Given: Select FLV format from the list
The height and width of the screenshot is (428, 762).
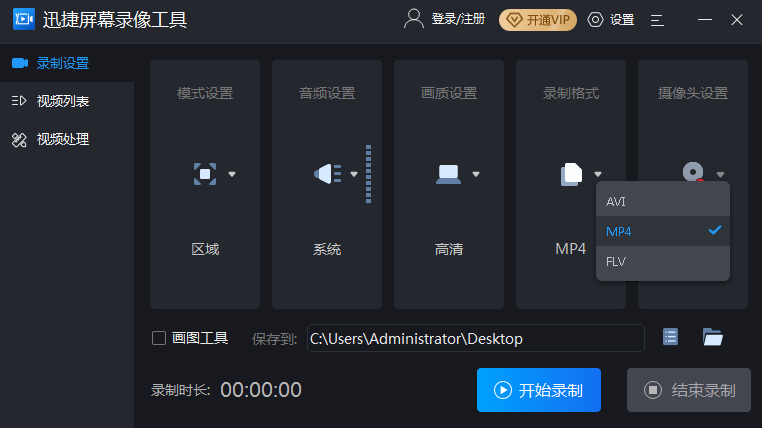Looking at the screenshot, I should coord(663,261).
